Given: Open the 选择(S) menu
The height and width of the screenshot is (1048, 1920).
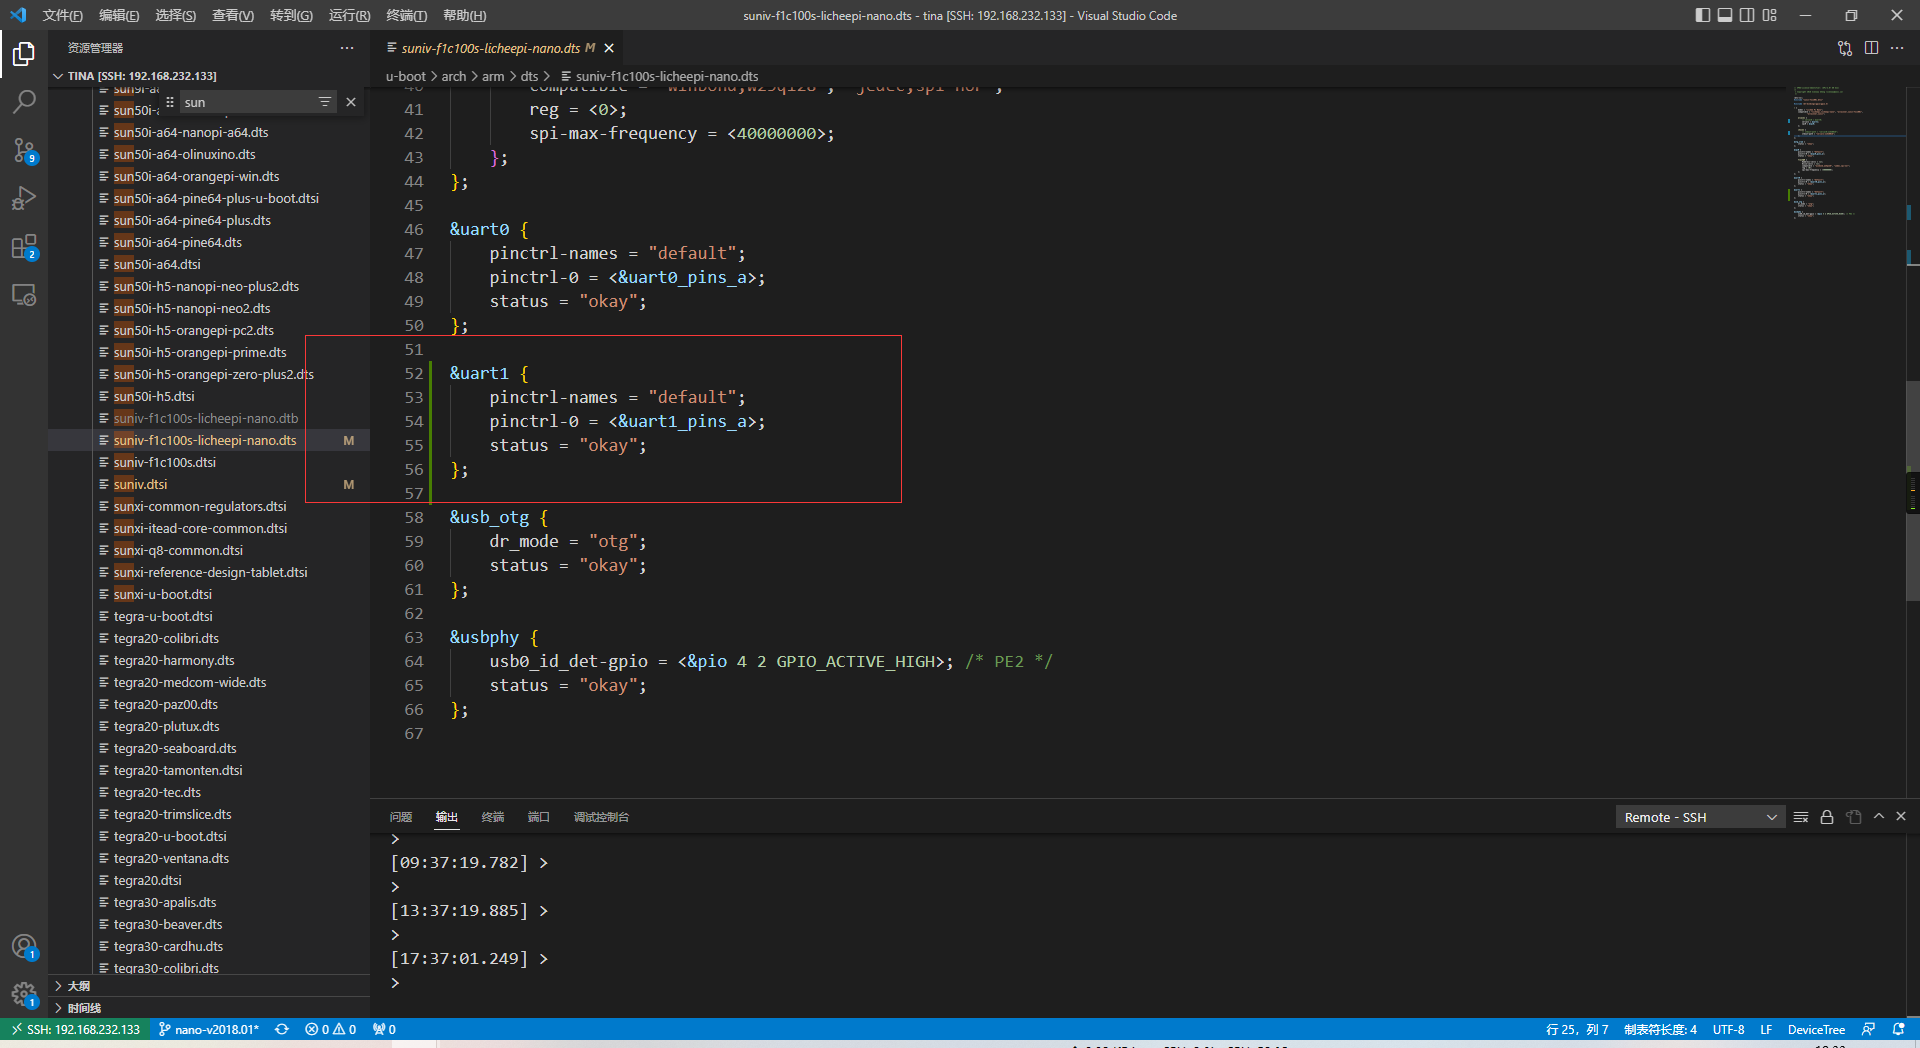Looking at the screenshot, I should [176, 15].
